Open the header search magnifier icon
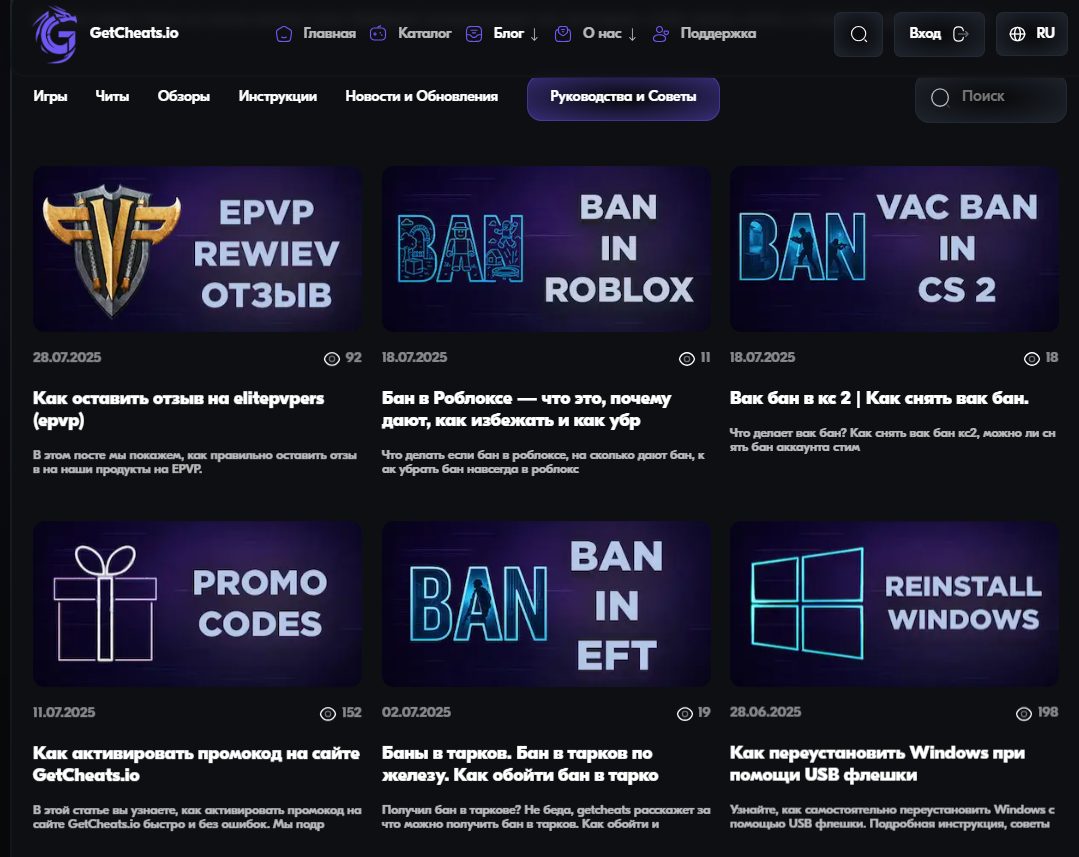 click(858, 34)
